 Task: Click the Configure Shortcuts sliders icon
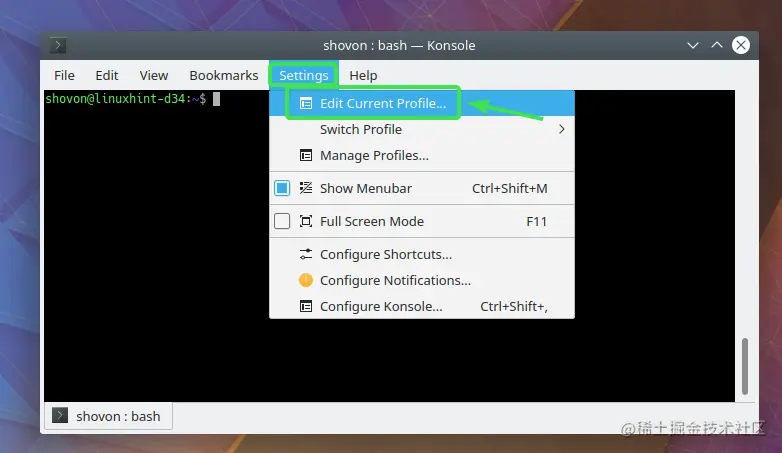[306, 254]
